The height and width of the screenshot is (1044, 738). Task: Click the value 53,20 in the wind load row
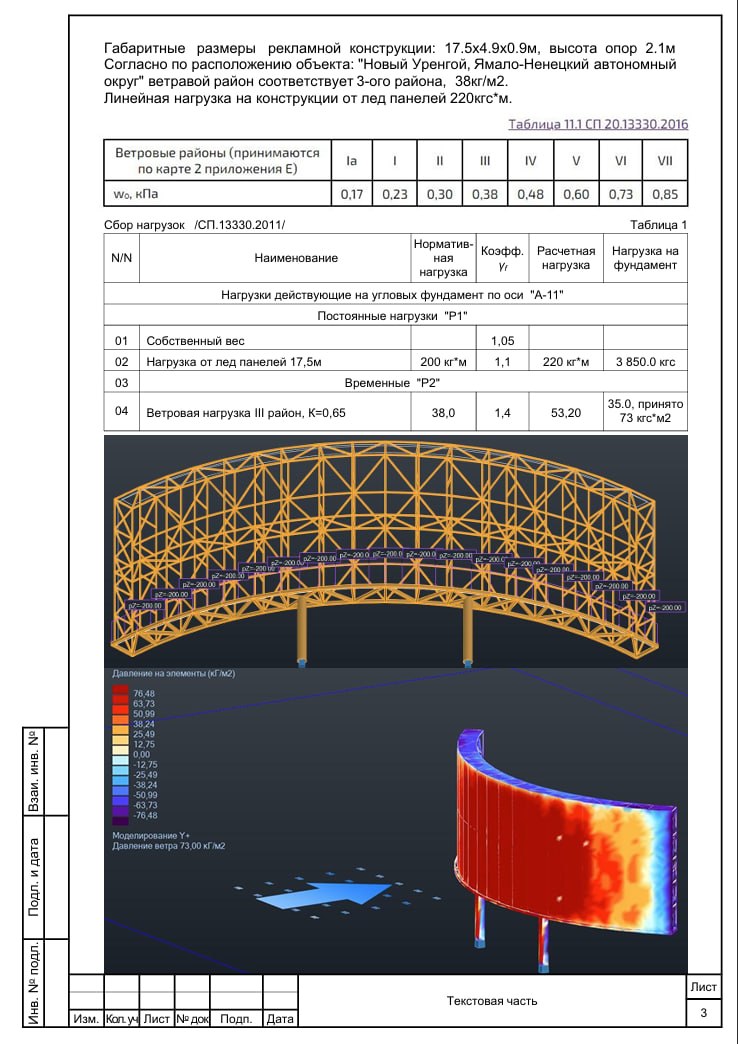click(x=565, y=413)
